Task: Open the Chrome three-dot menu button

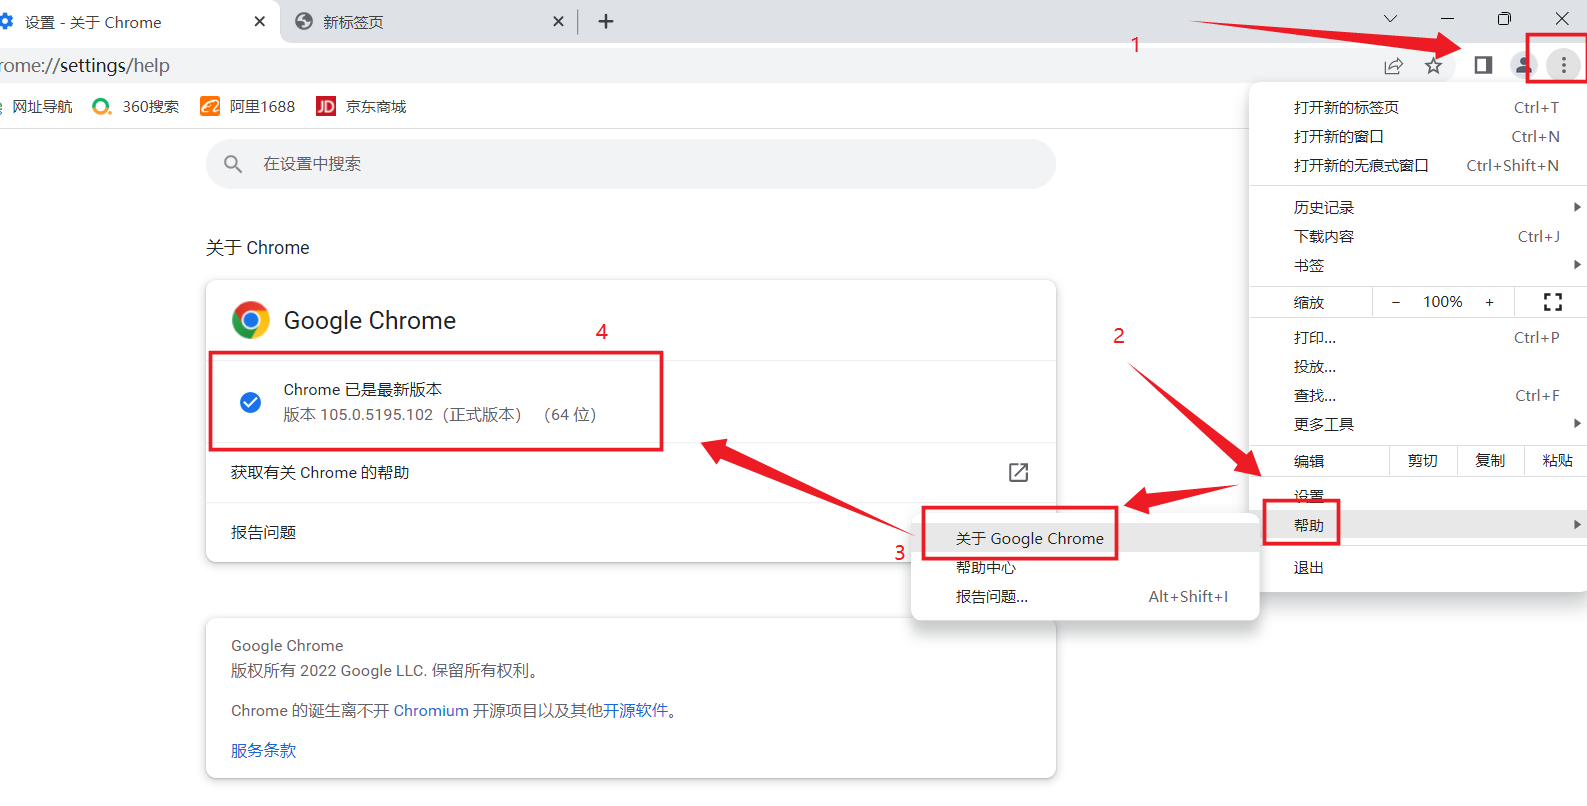Action: [1563, 65]
